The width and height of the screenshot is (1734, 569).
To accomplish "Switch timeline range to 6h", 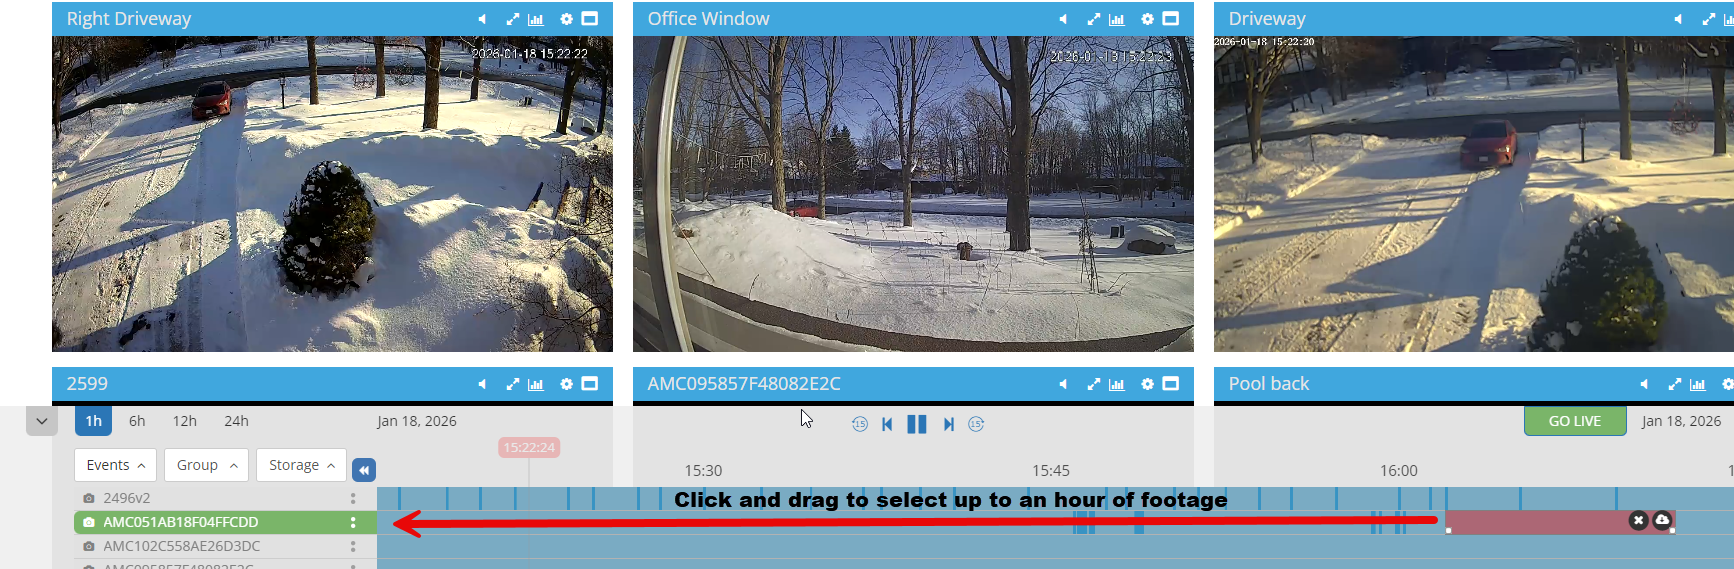I will pyautogui.click(x=137, y=421).
